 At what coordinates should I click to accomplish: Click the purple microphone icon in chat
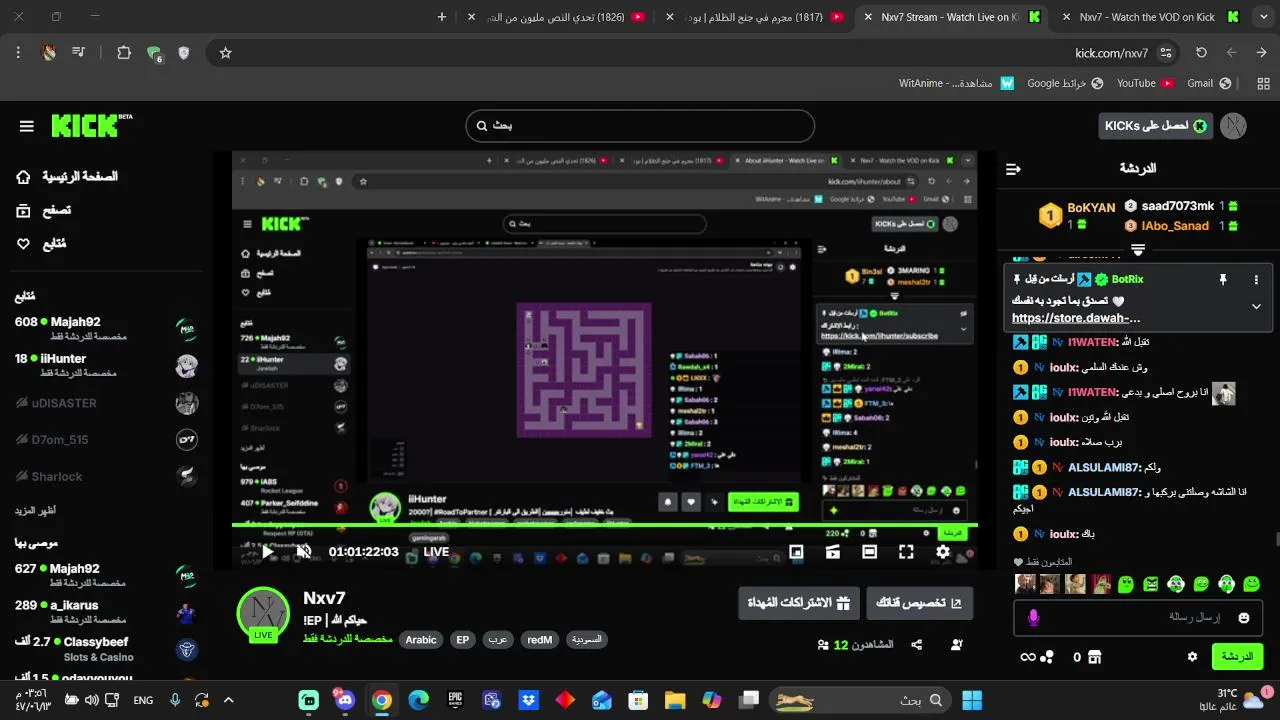click(x=1033, y=618)
